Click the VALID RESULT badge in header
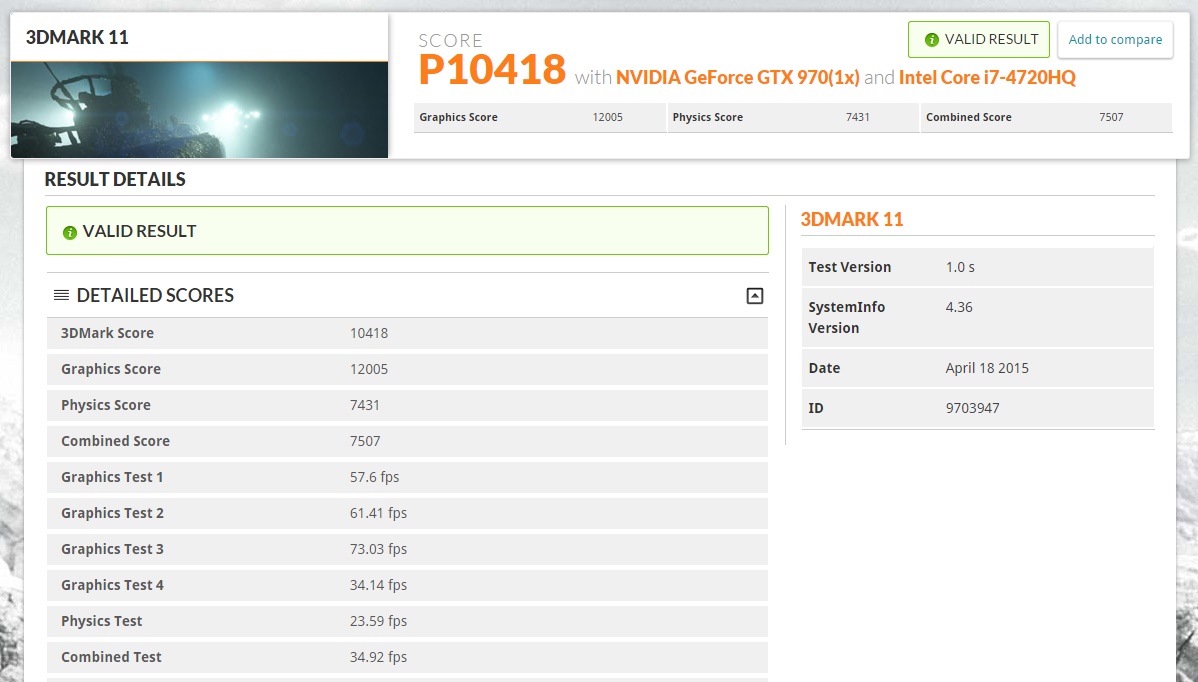This screenshot has height=682, width=1198. 979,40
